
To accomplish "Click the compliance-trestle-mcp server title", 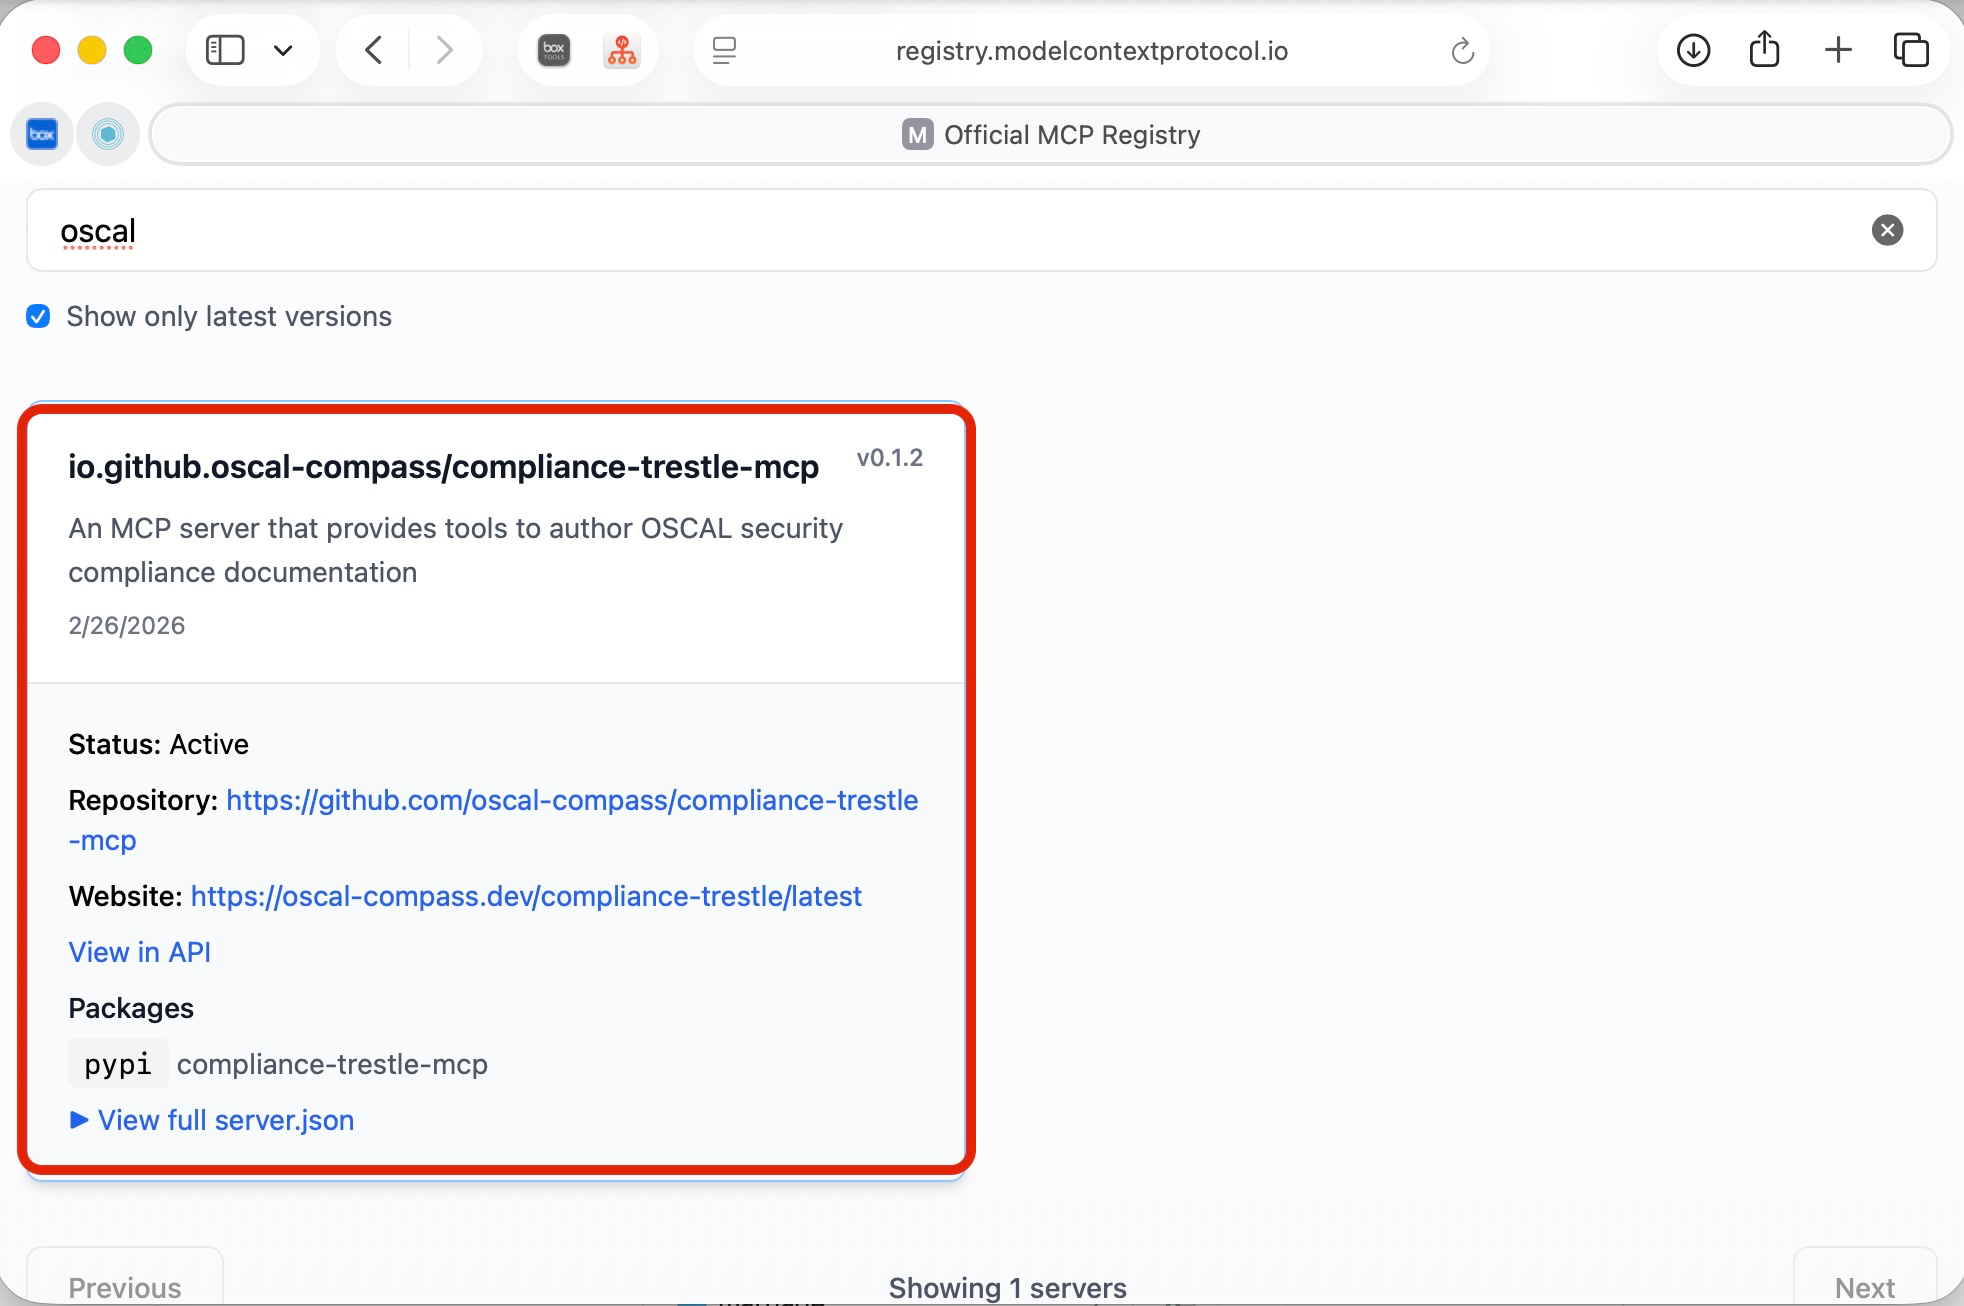I will [x=443, y=466].
